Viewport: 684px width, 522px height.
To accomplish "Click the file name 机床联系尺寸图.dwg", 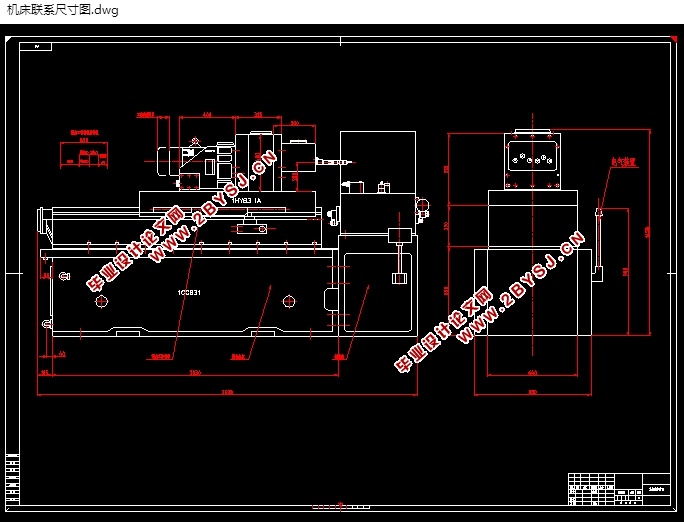I will [62, 10].
